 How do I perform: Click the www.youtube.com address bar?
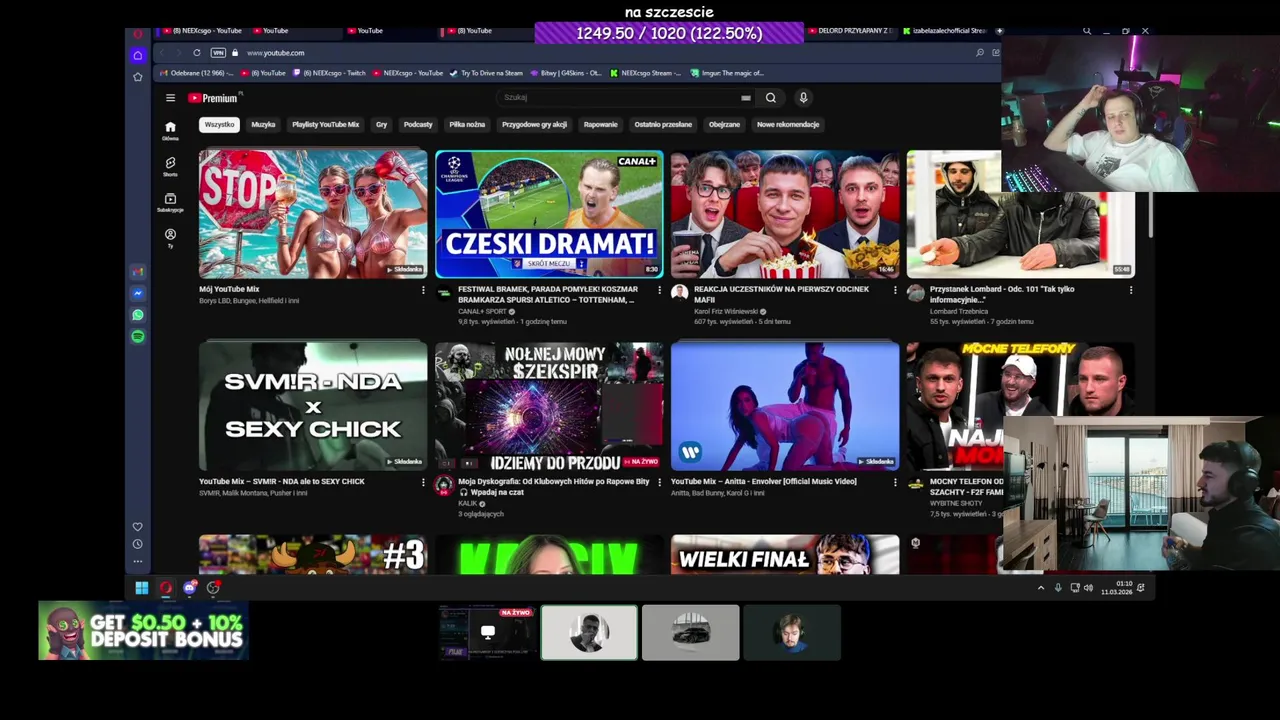click(x=276, y=53)
